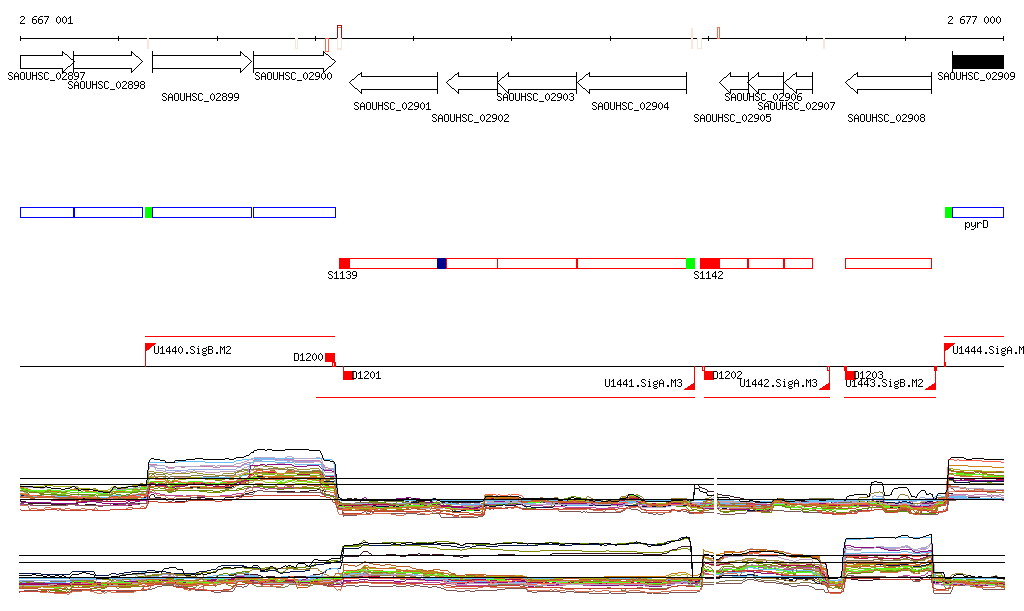
Task: Click the D1200 terminator red marker
Action: [x=330, y=357]
